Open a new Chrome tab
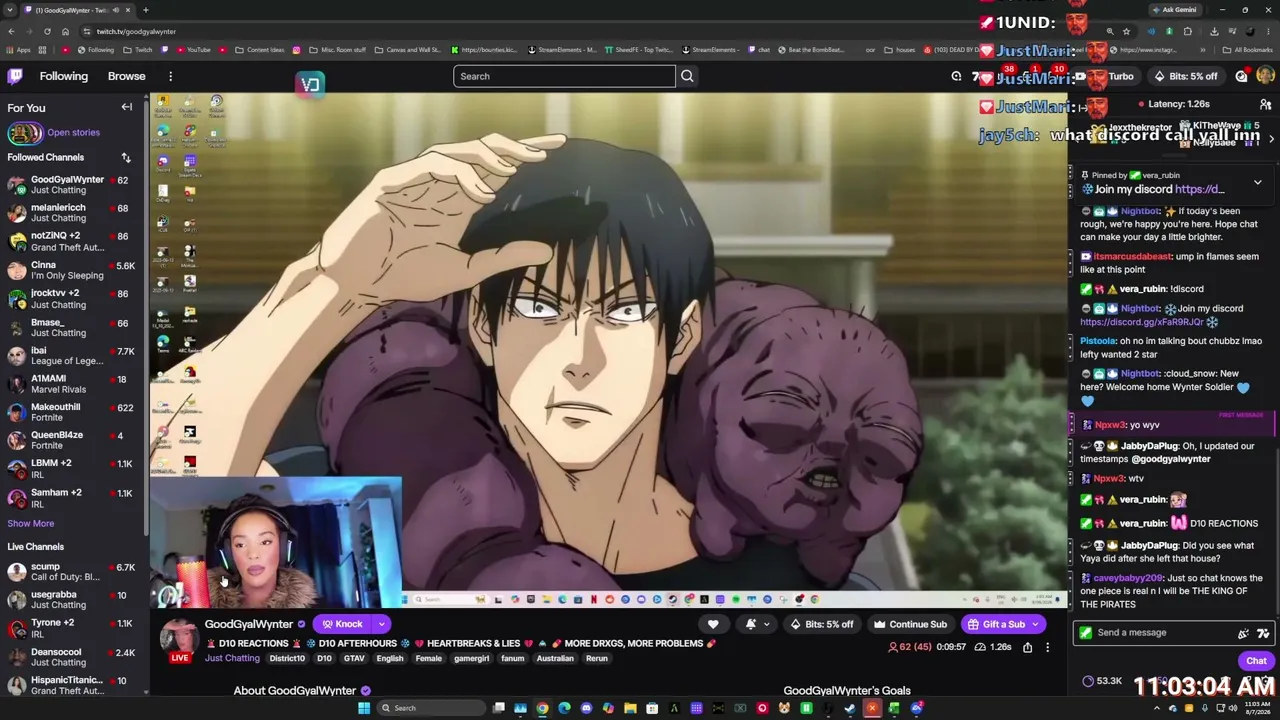Viewport: 1280px width, 720px height. click(x=145, y=10)
